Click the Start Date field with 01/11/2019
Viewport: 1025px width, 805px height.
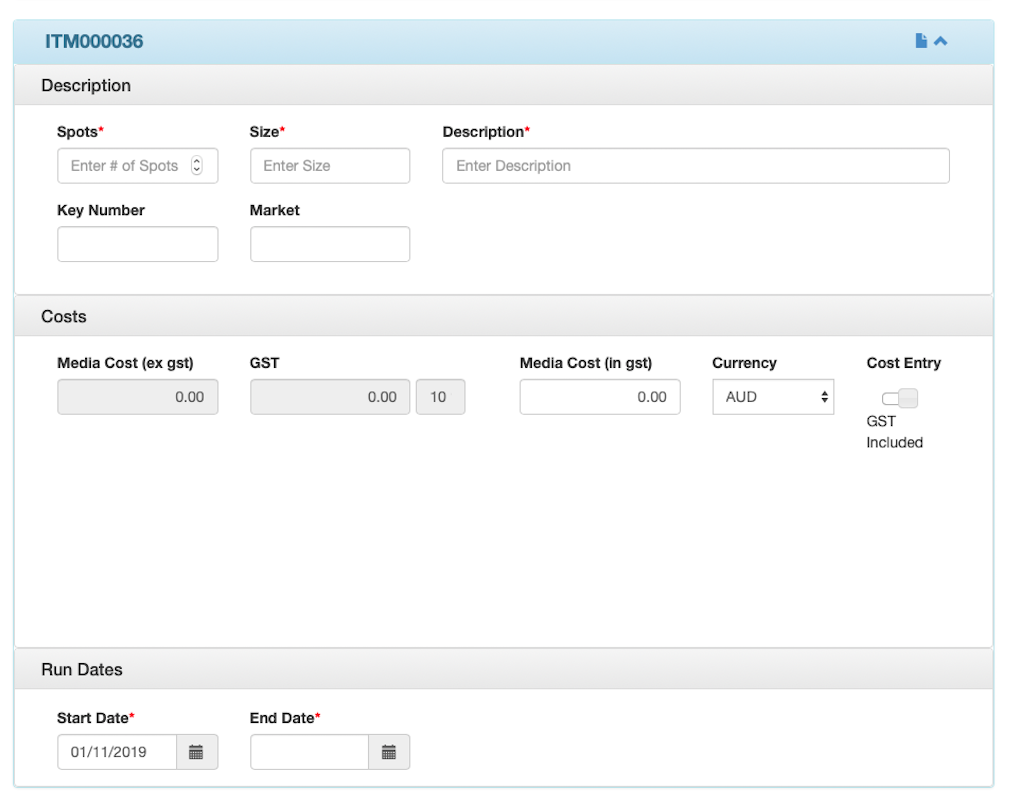(x=117, y=752)
